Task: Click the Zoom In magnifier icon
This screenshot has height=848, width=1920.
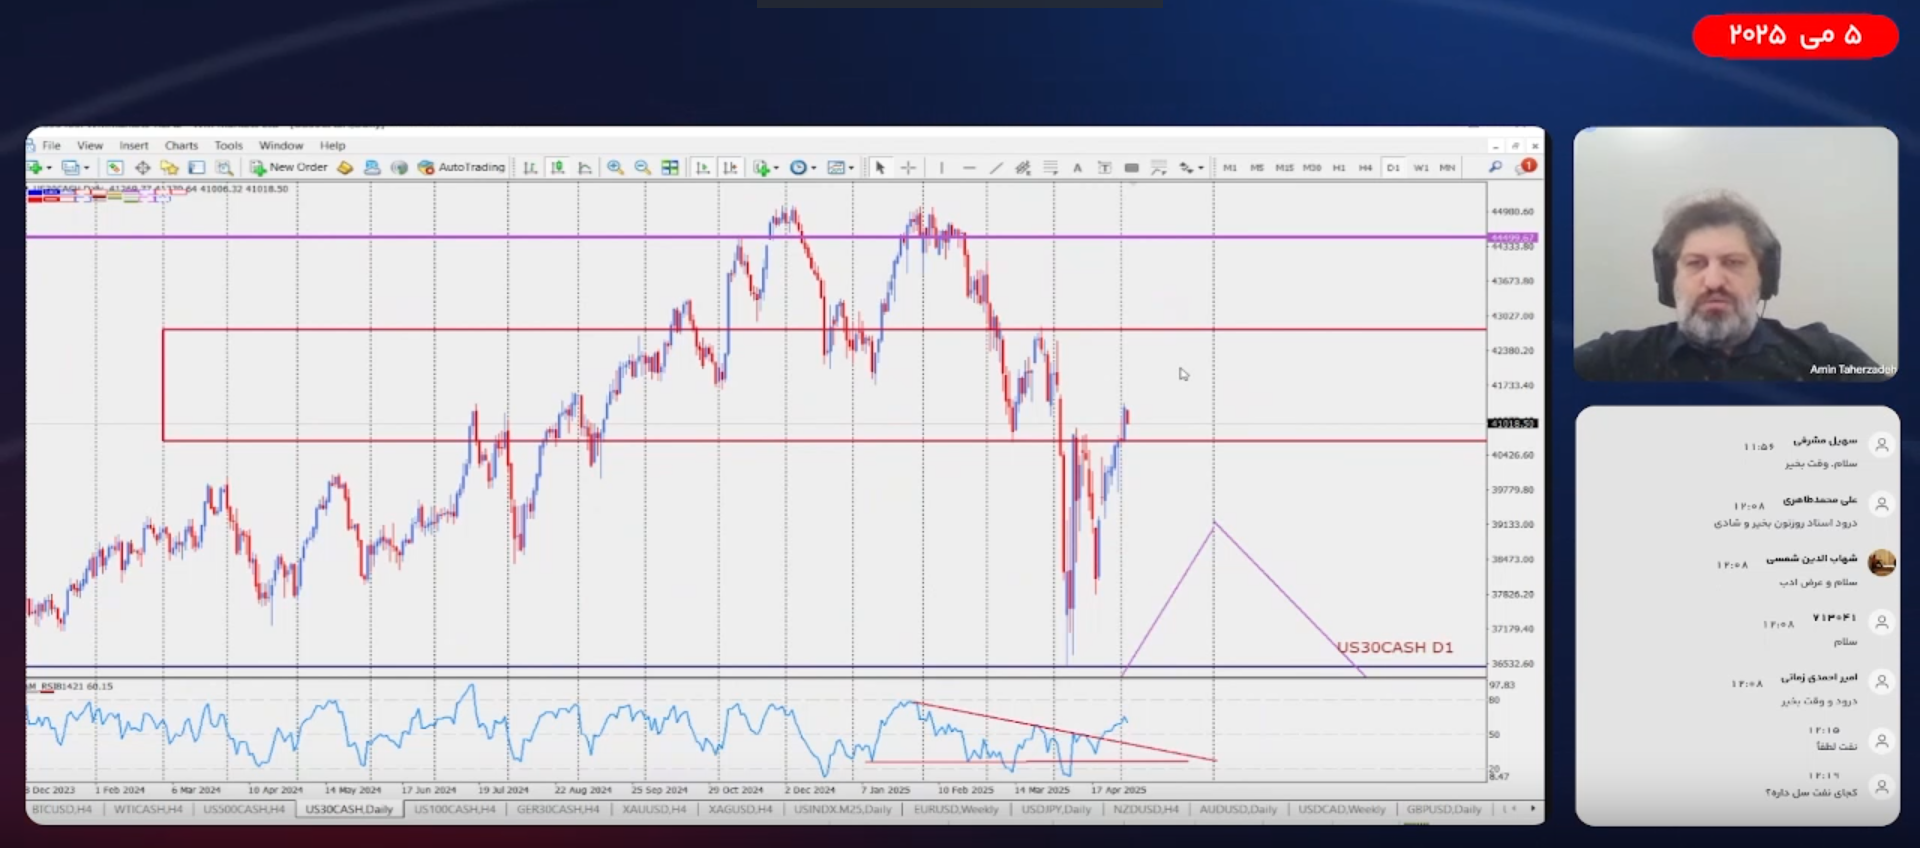Action: [x=615, y=168]
